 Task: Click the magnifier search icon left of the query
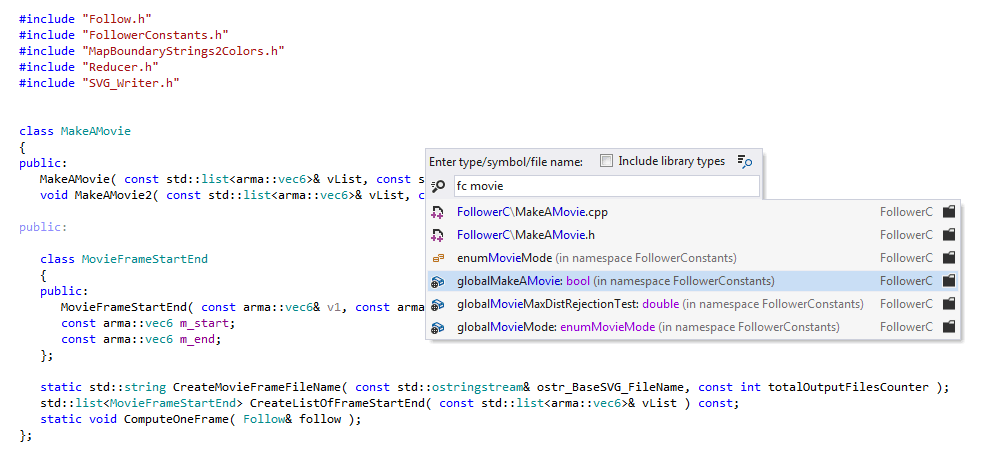point(439,186)
